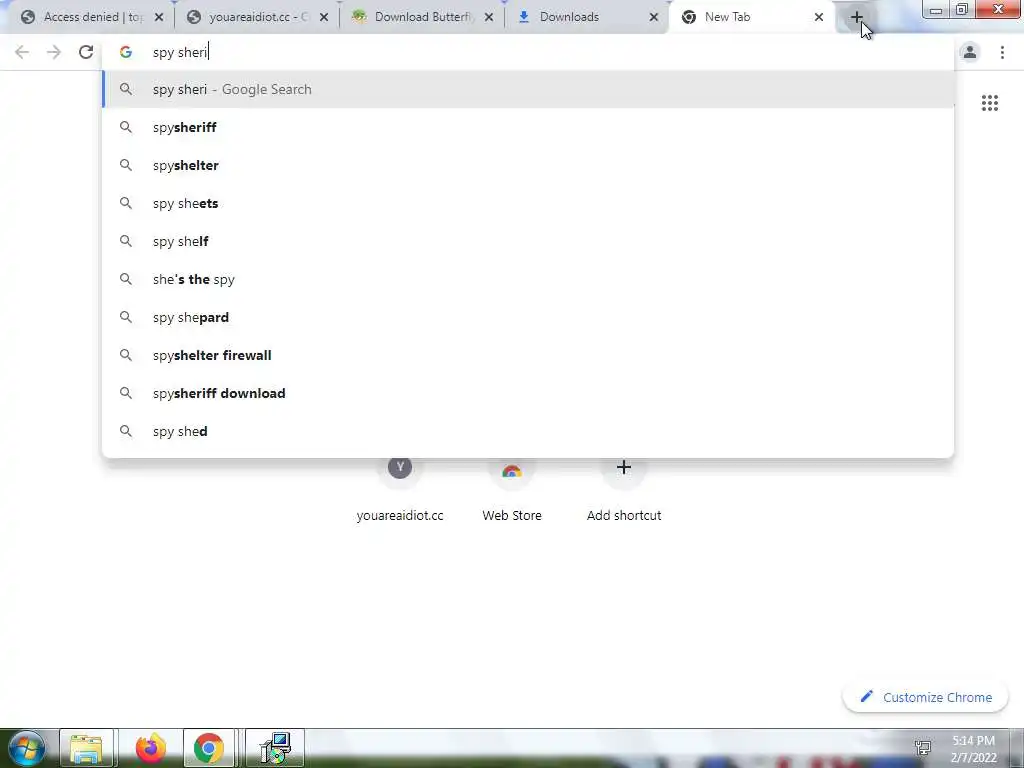Pick the spysheriff download suggestion

tap(528, 393)
